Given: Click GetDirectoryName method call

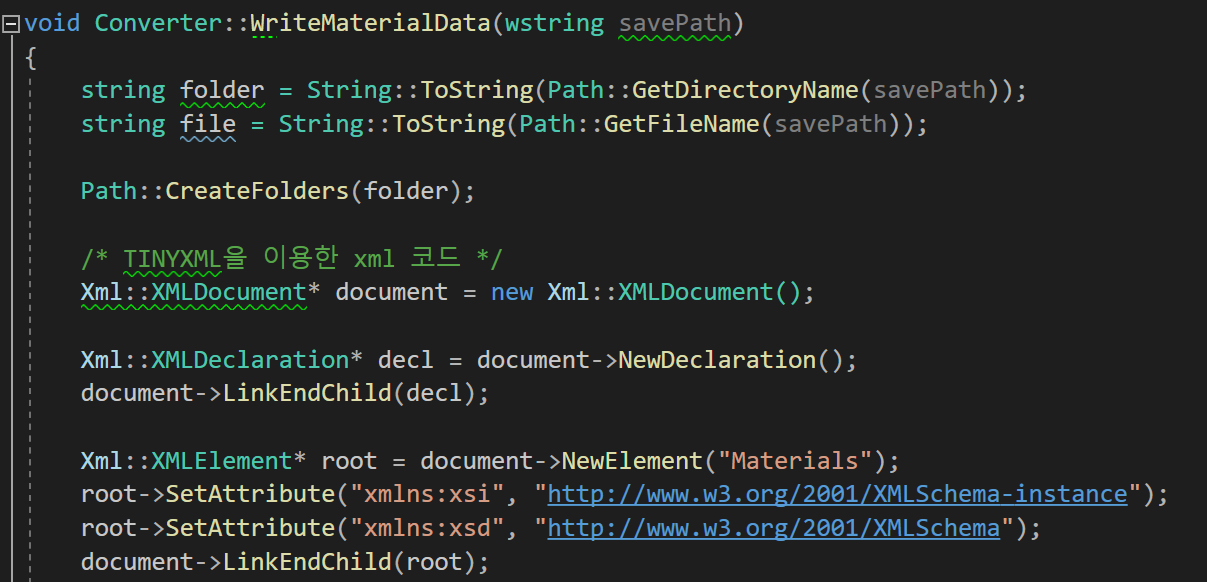Looking at the screenshot, I should pyautogui.click(x=745, y=90).
